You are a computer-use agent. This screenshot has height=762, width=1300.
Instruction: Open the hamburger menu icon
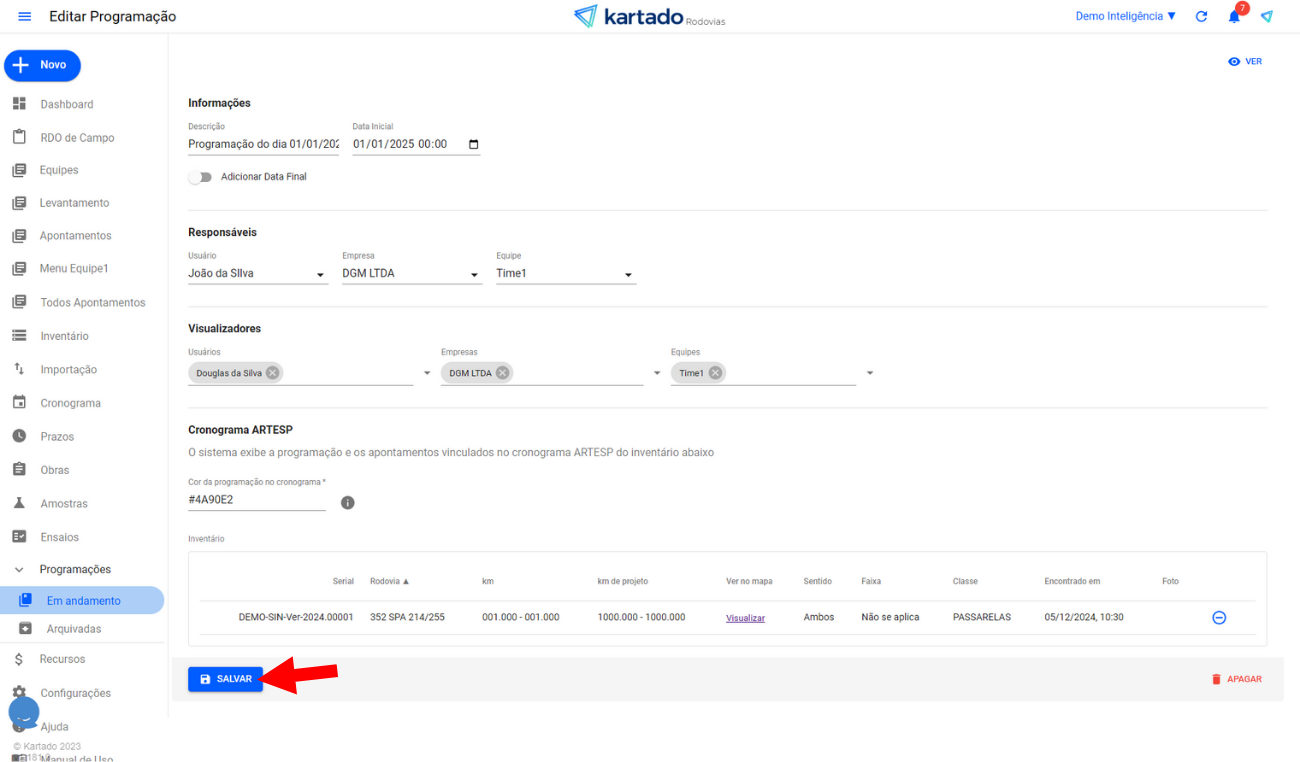25,17
